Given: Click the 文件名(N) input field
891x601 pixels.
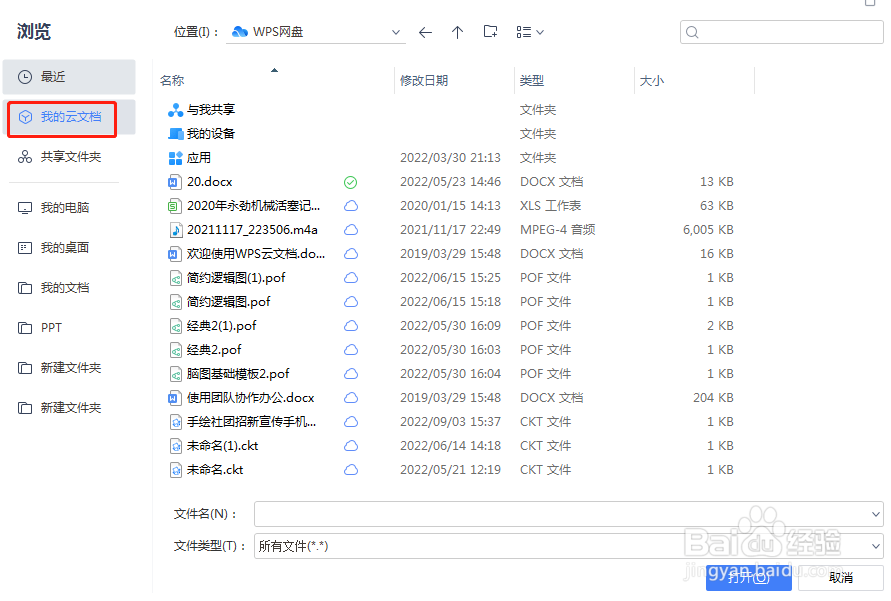Looking at the screenshot, I should (568, 514).
